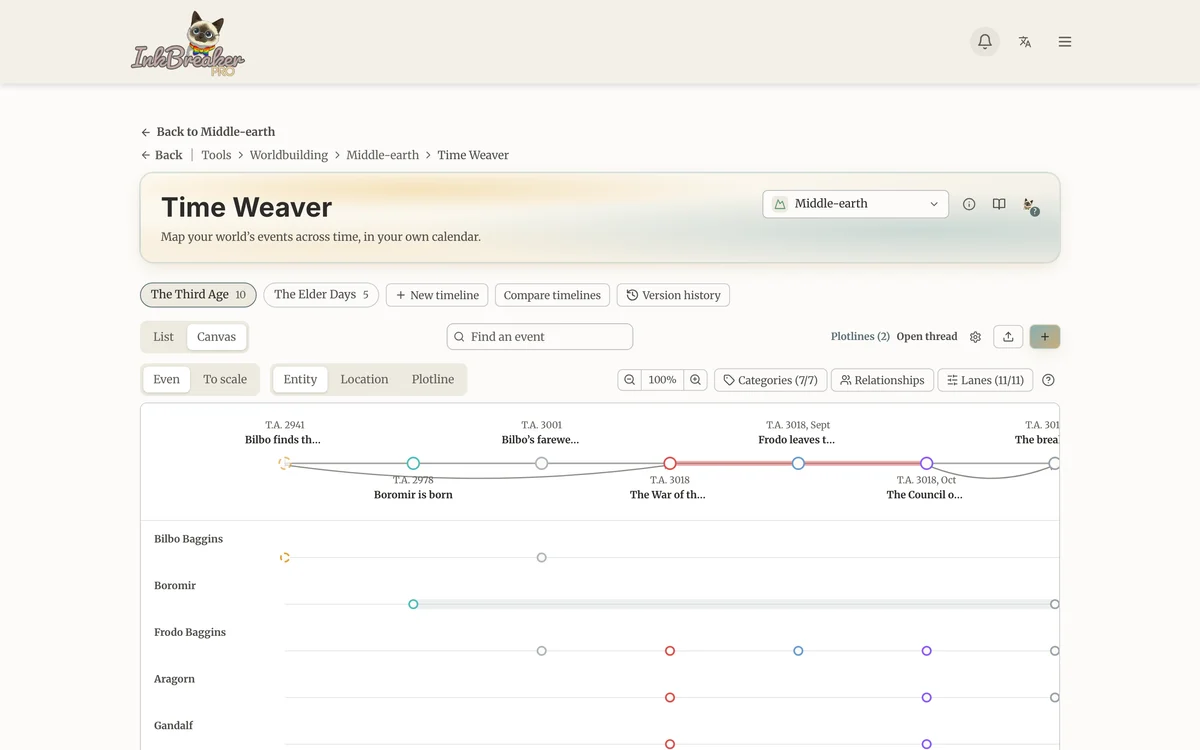Click Time Weaver breadcrumb text
This screenshot has width=1200, height=750.
[473, 155]
